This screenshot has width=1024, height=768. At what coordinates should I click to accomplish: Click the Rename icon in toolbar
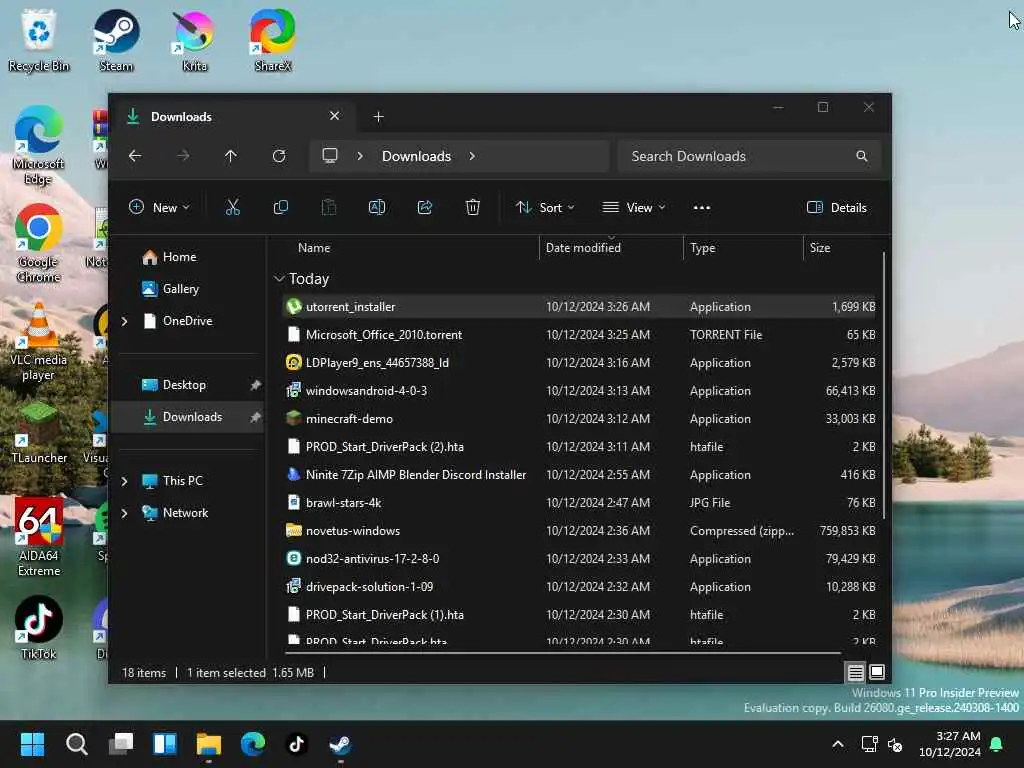[377, 208]
